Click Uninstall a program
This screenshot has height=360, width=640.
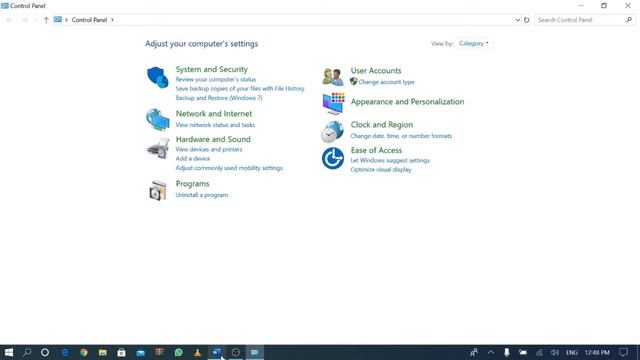[202, 195]
